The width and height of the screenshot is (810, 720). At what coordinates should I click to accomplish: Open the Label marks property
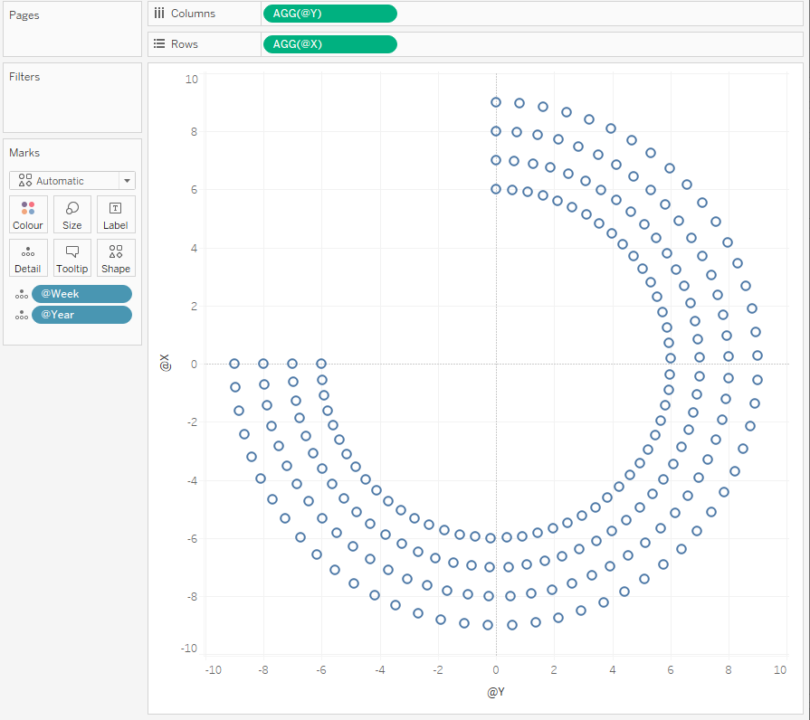[115, 214]
